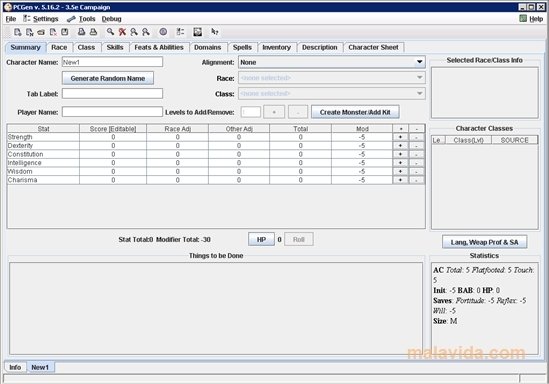Screen dimensions: 549x384
Task: Click the preferences list toolbar icon
Action: pyautogui.click(x=180, y=32)
